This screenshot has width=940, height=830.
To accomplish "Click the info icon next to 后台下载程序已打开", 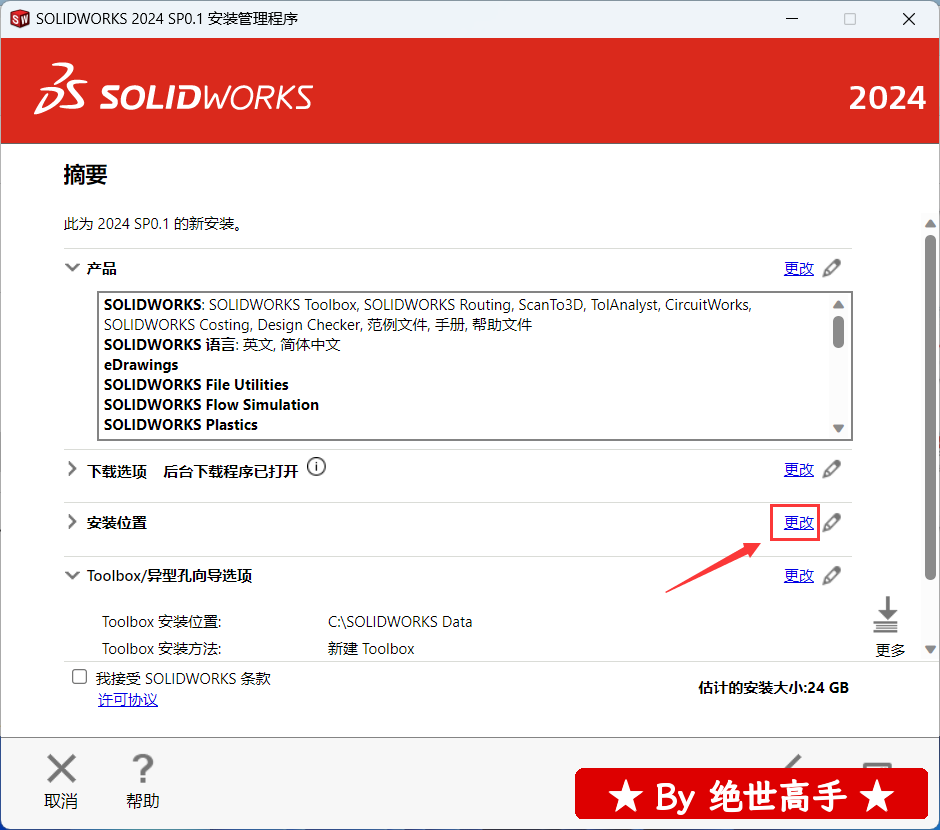I will [x=316, y=467].
